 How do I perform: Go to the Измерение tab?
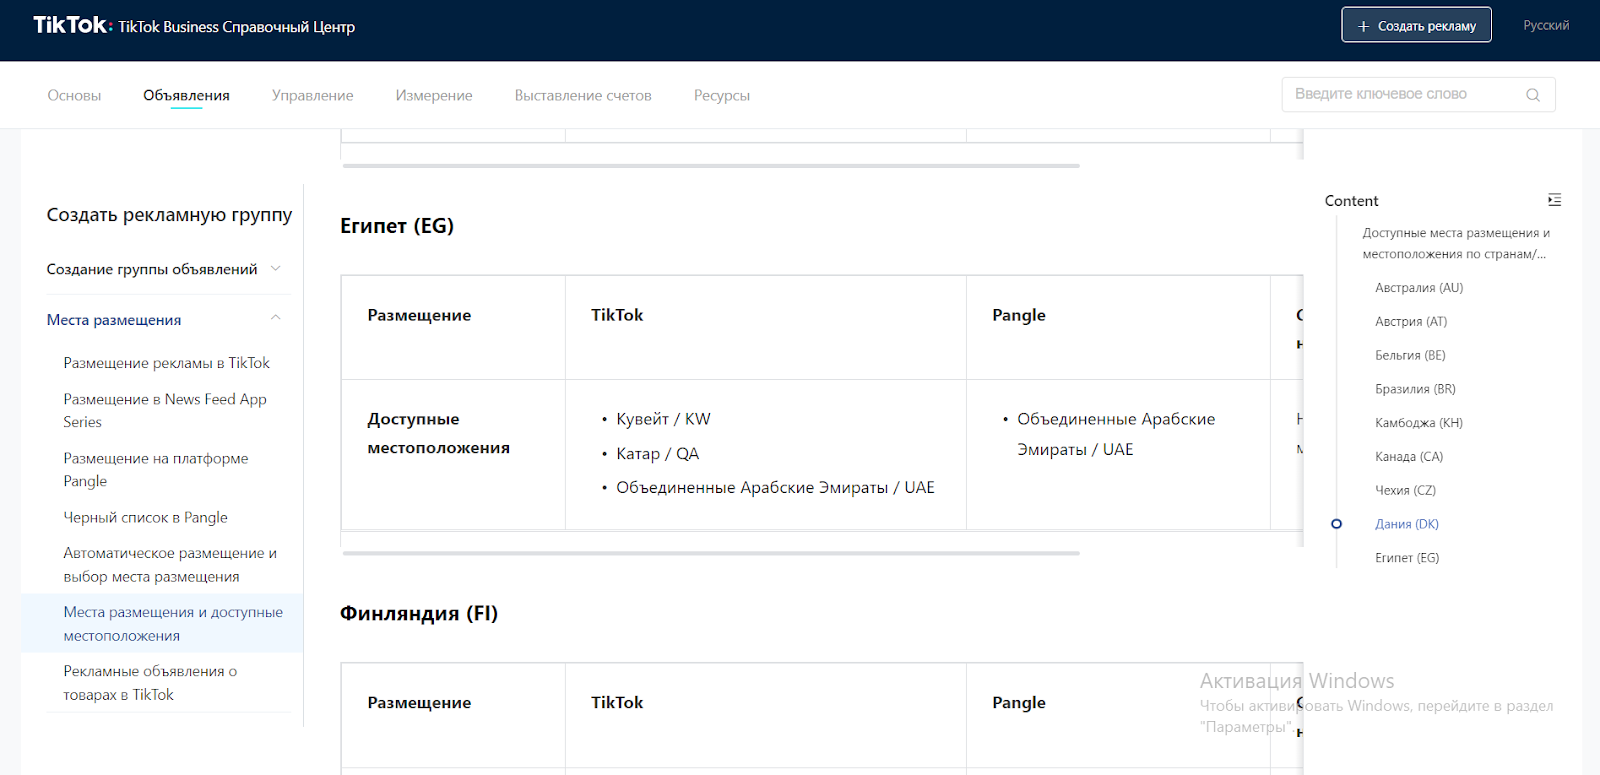(434, 95)
